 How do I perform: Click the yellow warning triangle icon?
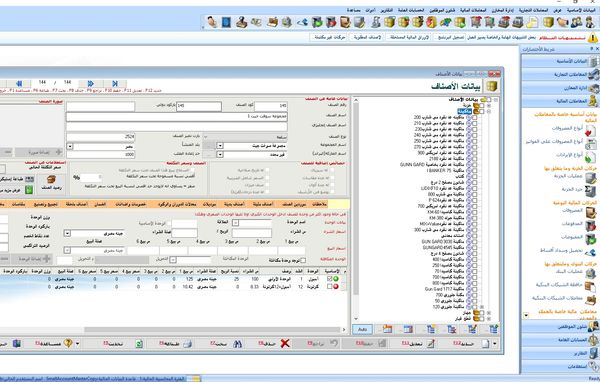[593, 38]
